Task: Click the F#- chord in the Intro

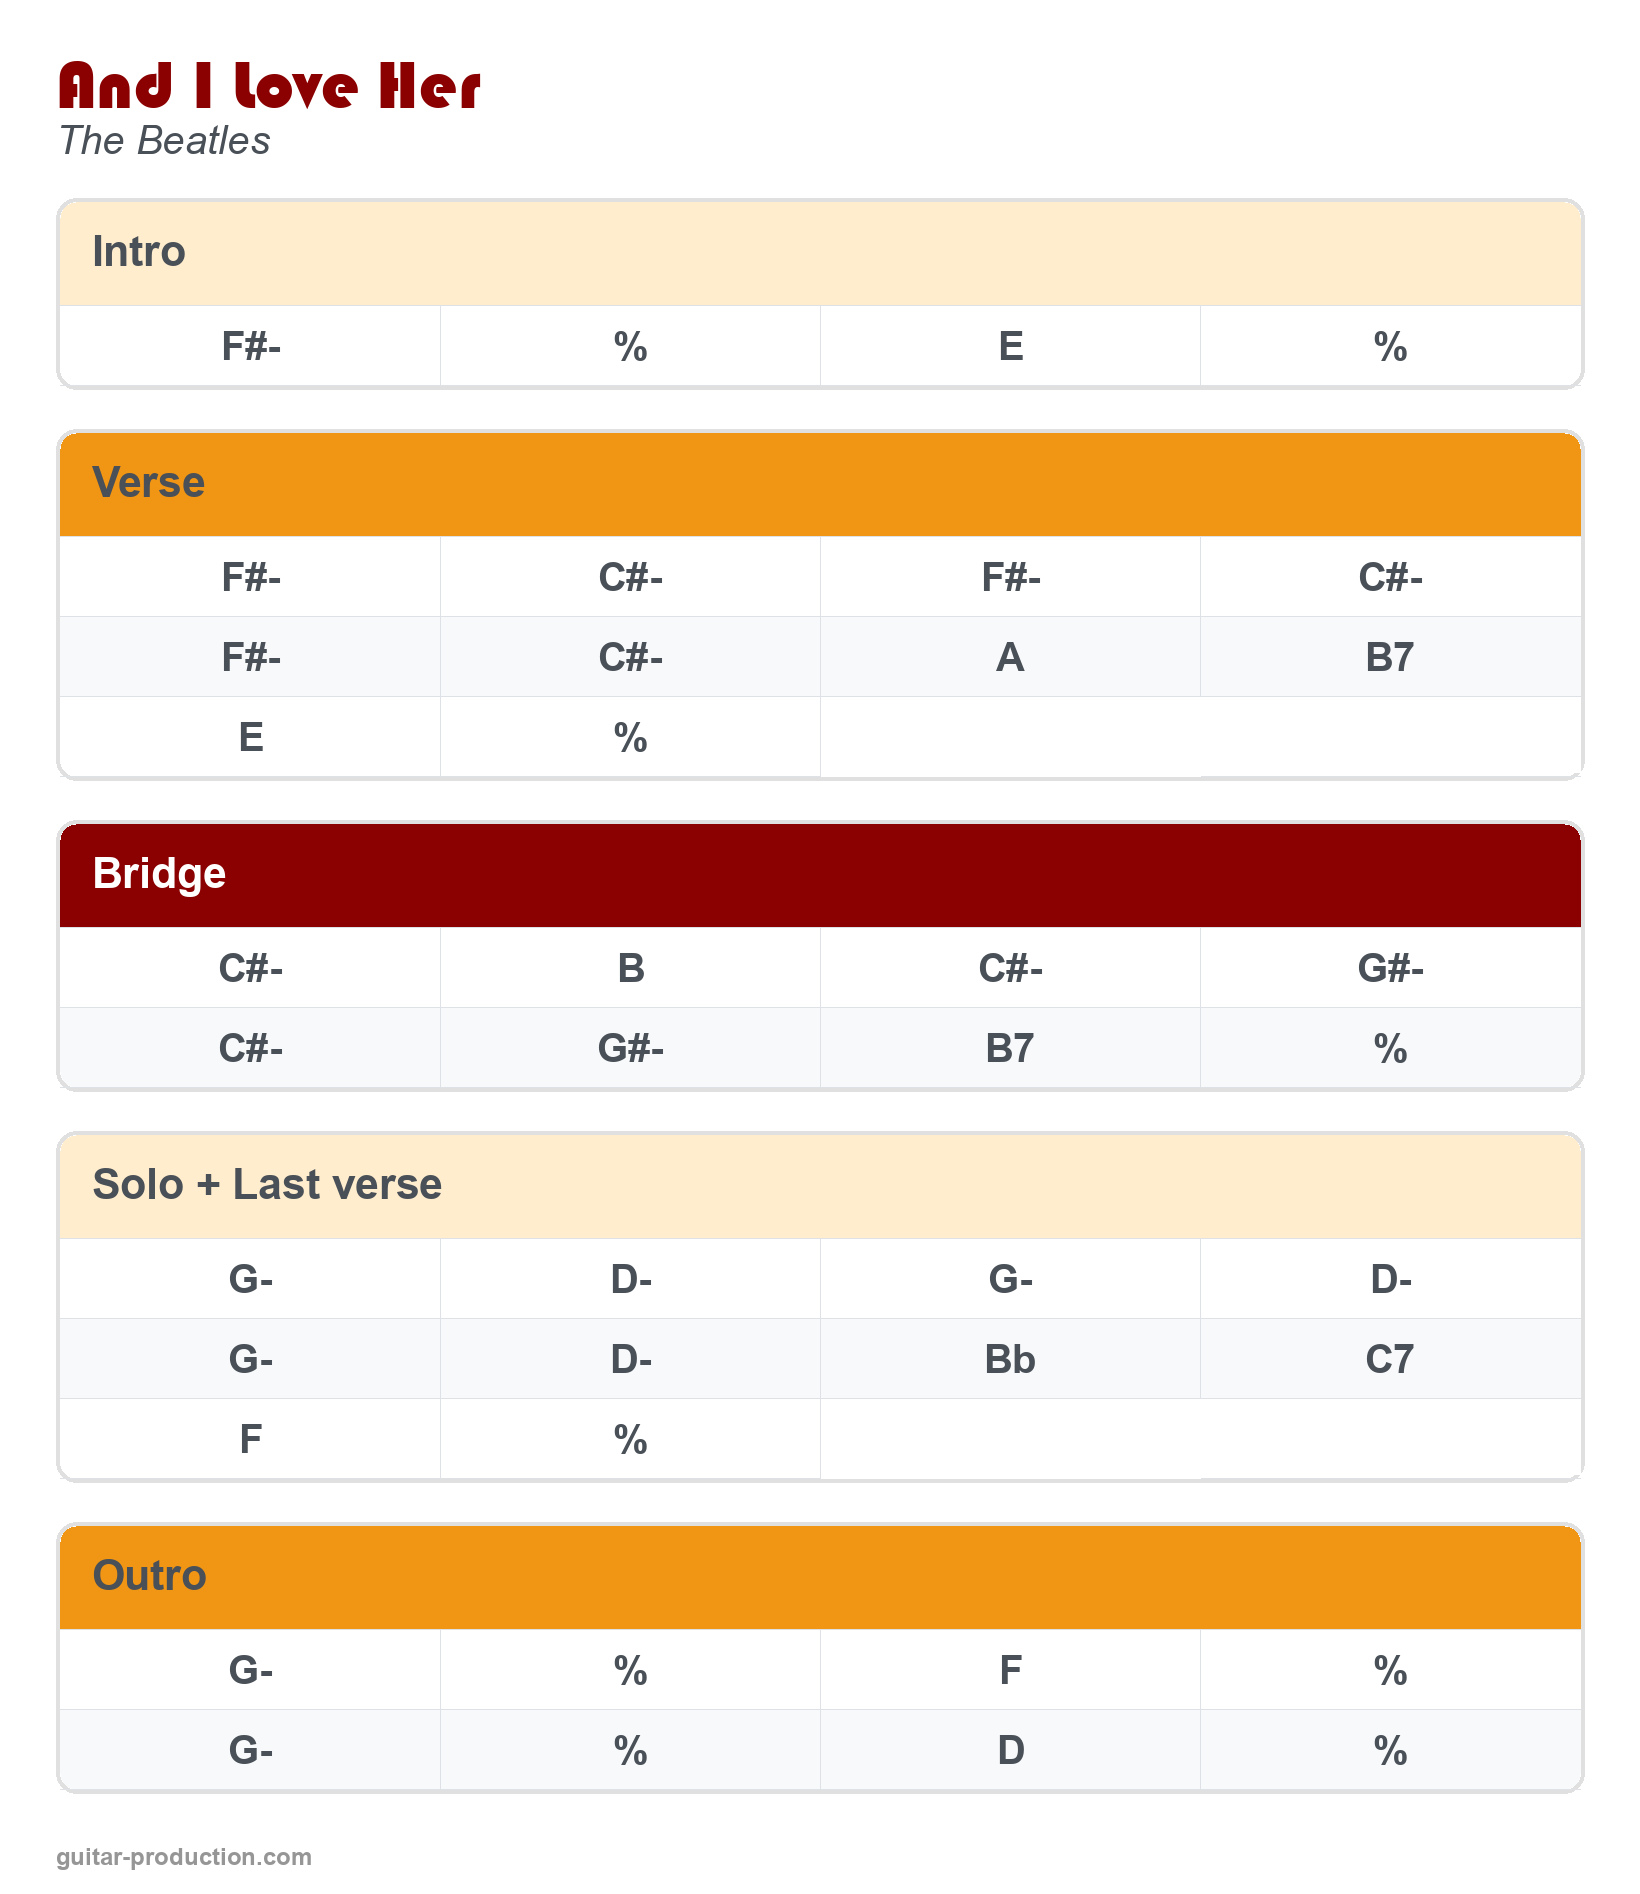Action: coord(251,347)
